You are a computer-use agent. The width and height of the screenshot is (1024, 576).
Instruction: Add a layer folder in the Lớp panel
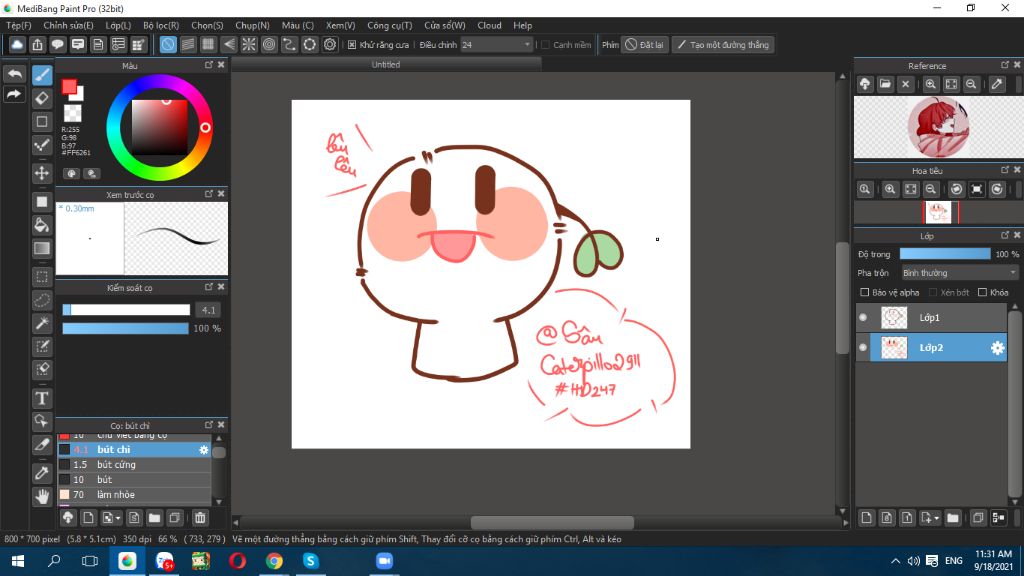pos(953,518)
